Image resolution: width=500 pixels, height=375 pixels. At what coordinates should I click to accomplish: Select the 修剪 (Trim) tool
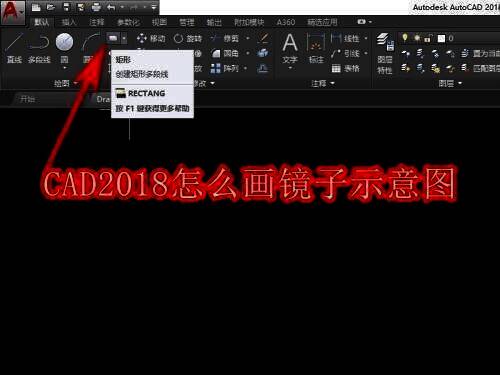pos(225,38)
